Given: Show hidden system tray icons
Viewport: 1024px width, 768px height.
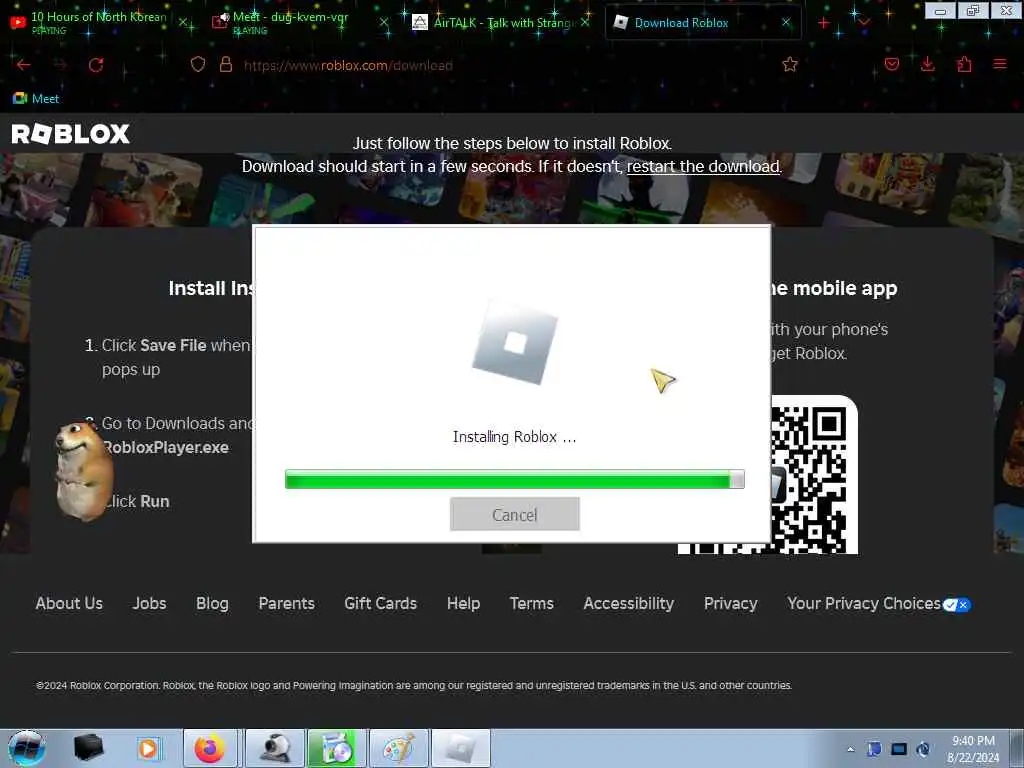Looking at the screenshot, I should (850, 750).
